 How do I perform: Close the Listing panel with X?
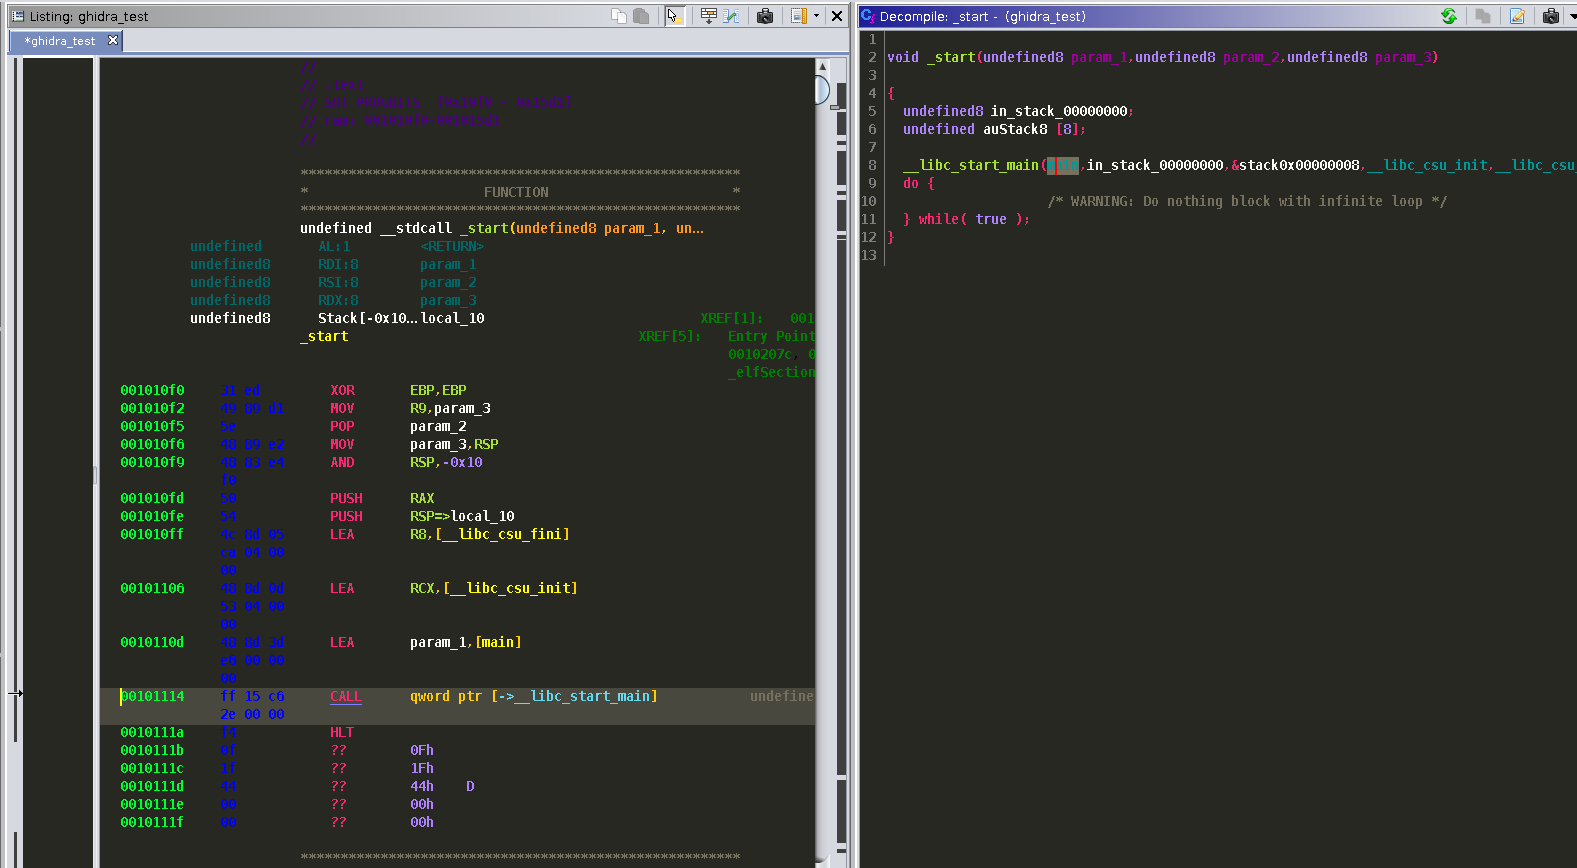point(837,16)
